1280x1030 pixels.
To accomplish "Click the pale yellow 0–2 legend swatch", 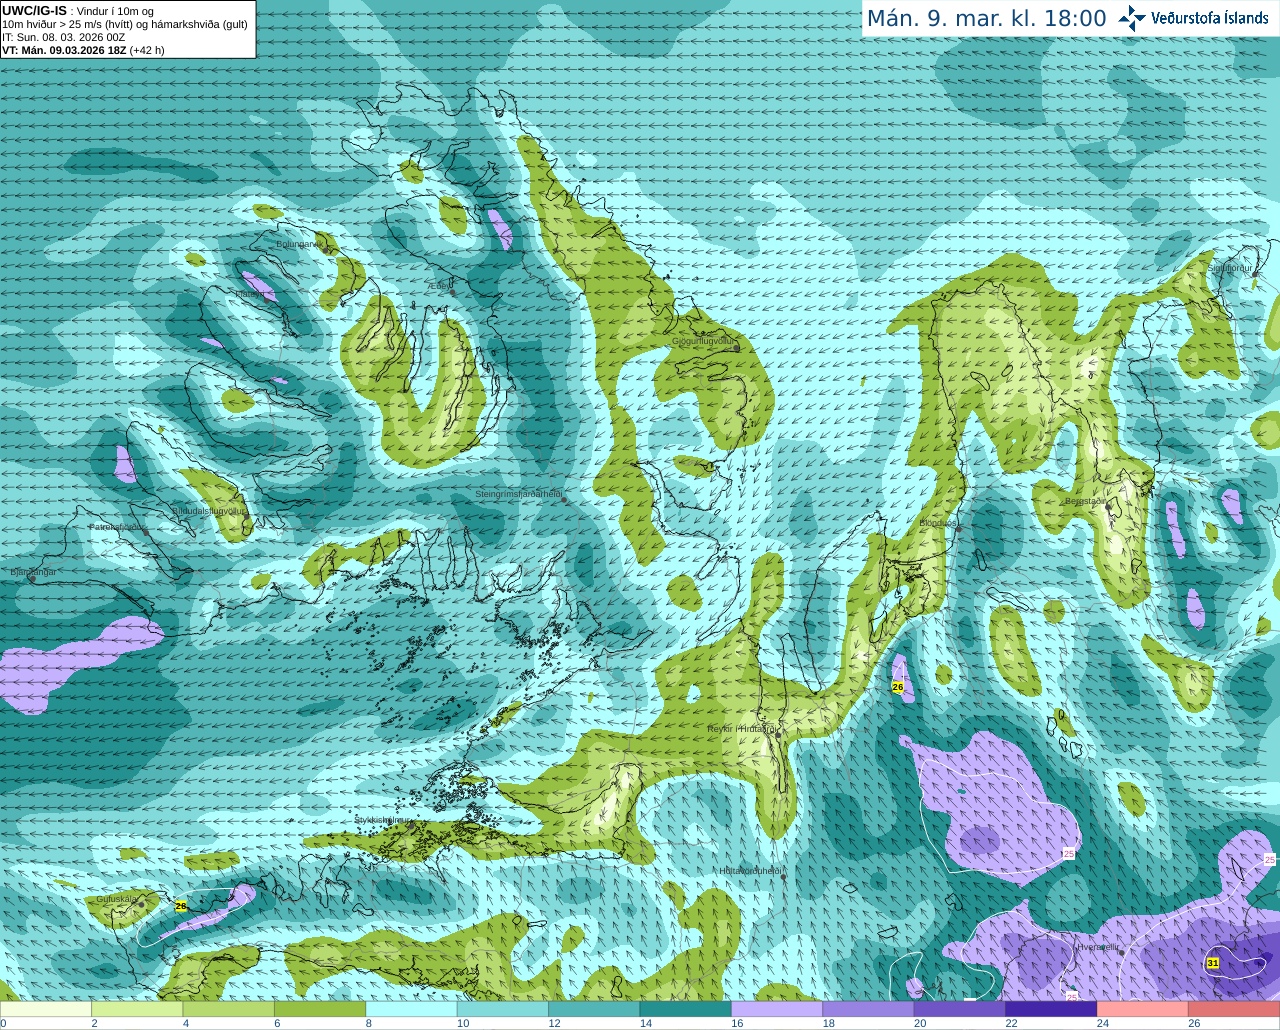I will [x=46, y=1009].
